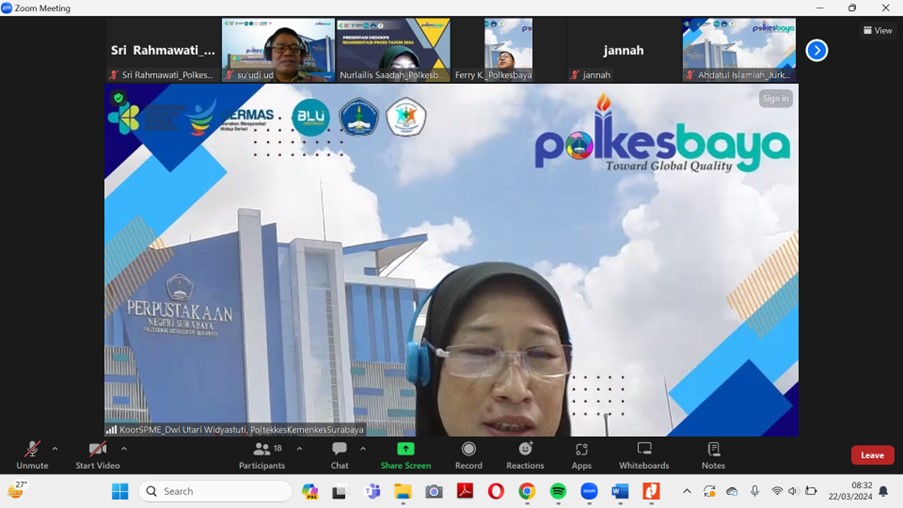Image resolution: width=903 pixels, height=508 pixels.
Task: Open the Participants panel
Action: [262, 455]
